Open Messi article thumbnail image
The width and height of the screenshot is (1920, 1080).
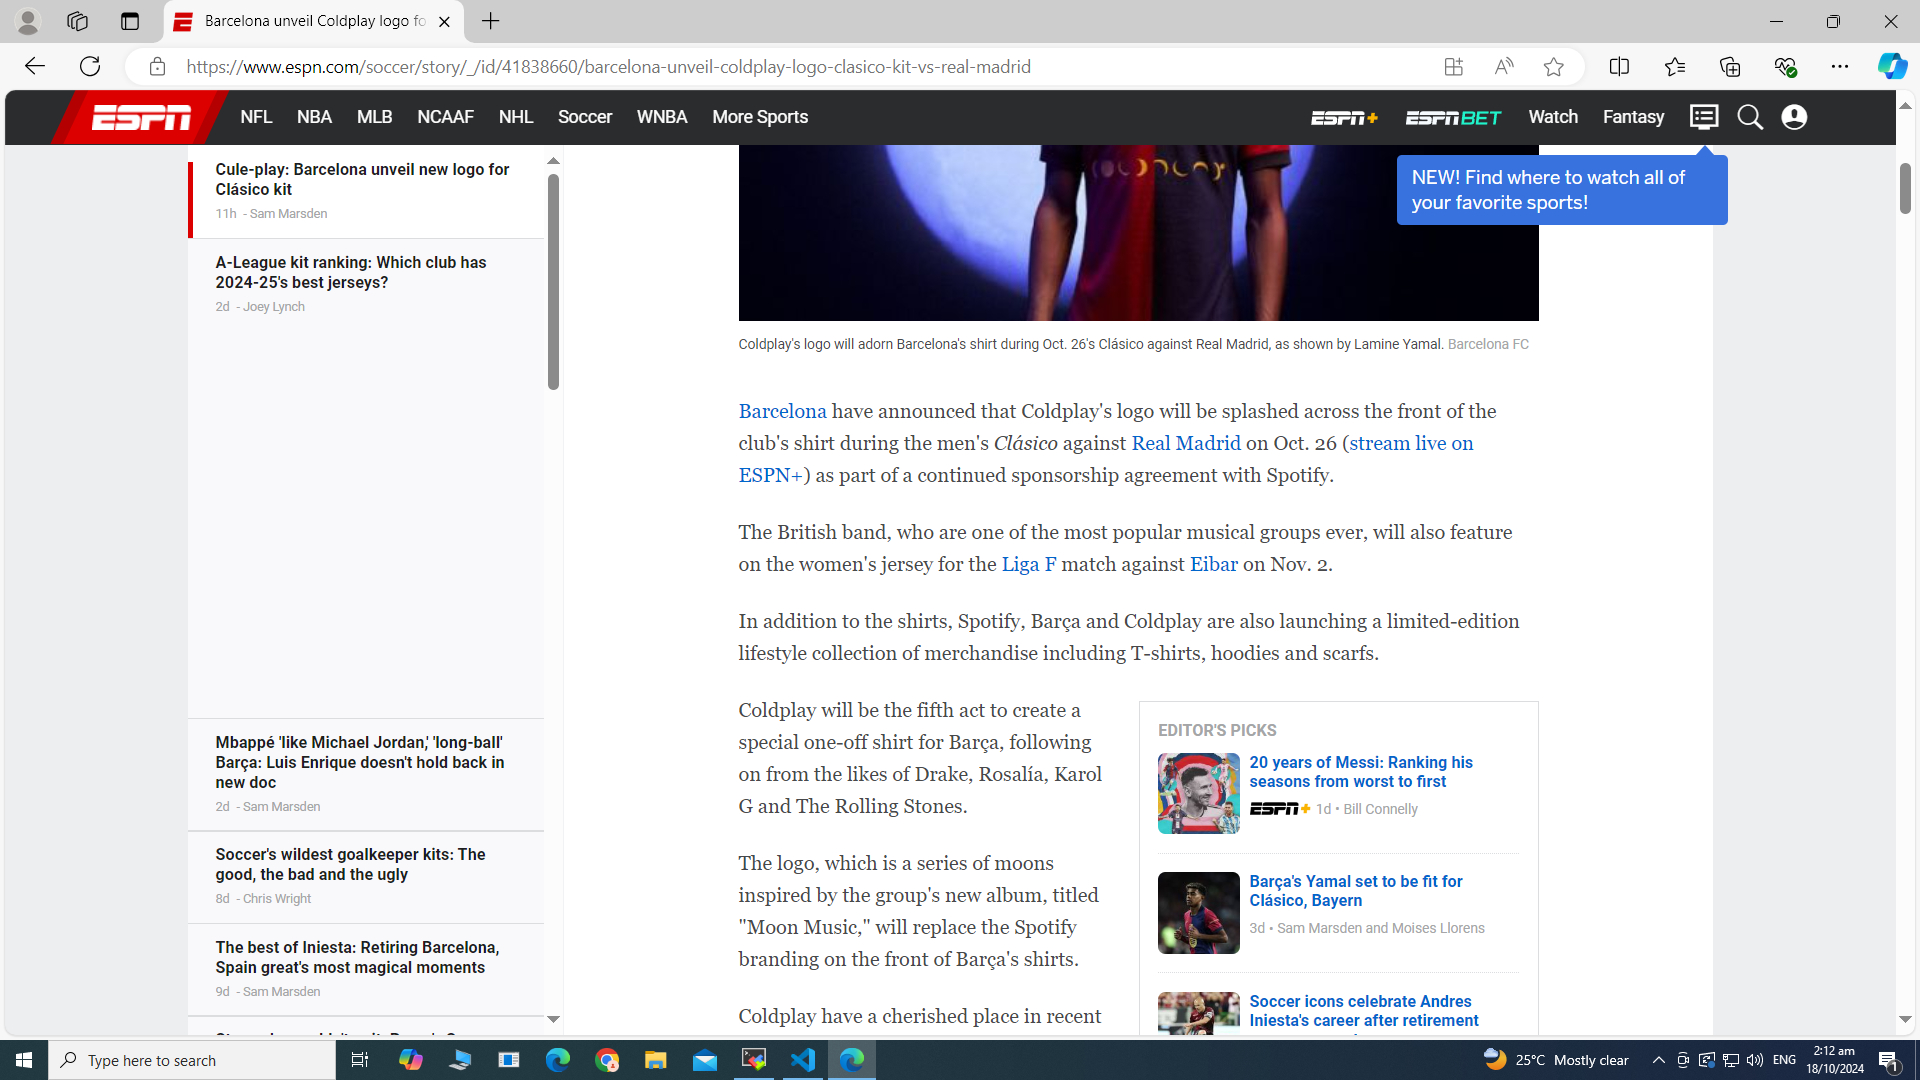click(x=1198, y=793)
